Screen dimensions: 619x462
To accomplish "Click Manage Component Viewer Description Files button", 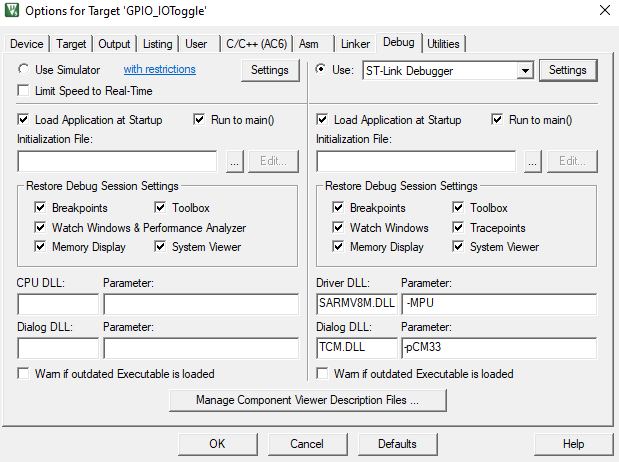I will click(x=308, y=400).
